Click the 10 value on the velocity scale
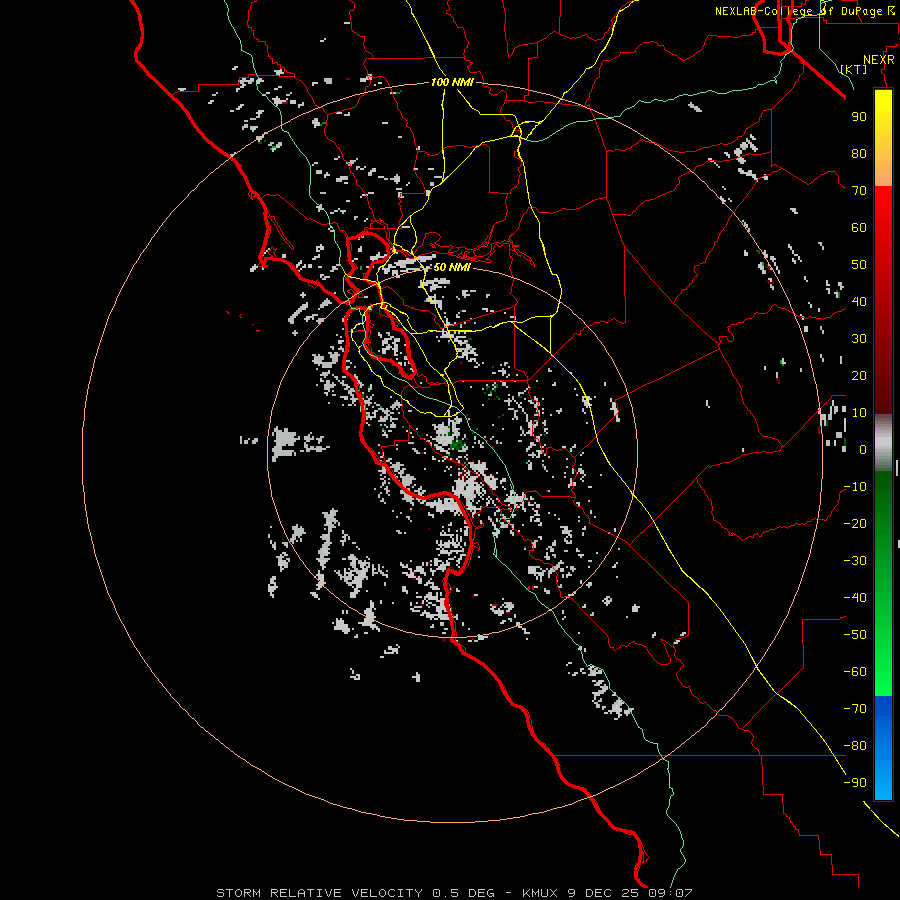 tap(859, 413)
